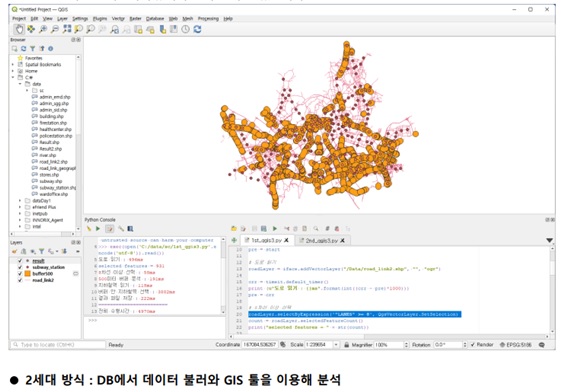The width and height of the screenshot is (567, 392).
Task: Run the script in the editor
Action: tap(274, 229)
